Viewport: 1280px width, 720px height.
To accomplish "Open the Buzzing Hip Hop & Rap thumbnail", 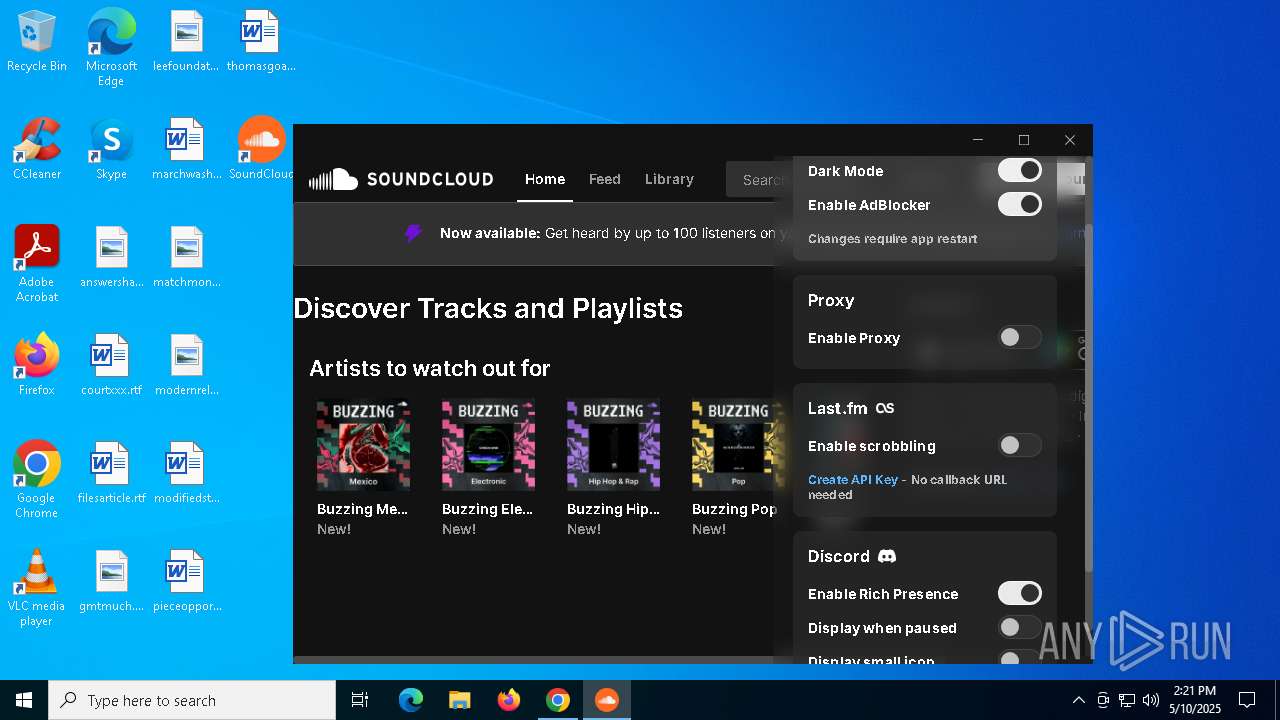I will point(613,445).
